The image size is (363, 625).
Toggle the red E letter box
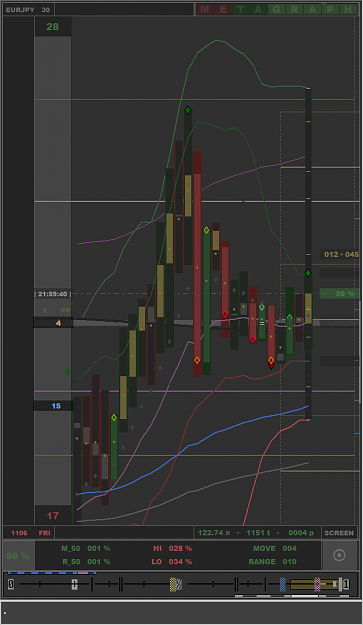pos(223,9)
